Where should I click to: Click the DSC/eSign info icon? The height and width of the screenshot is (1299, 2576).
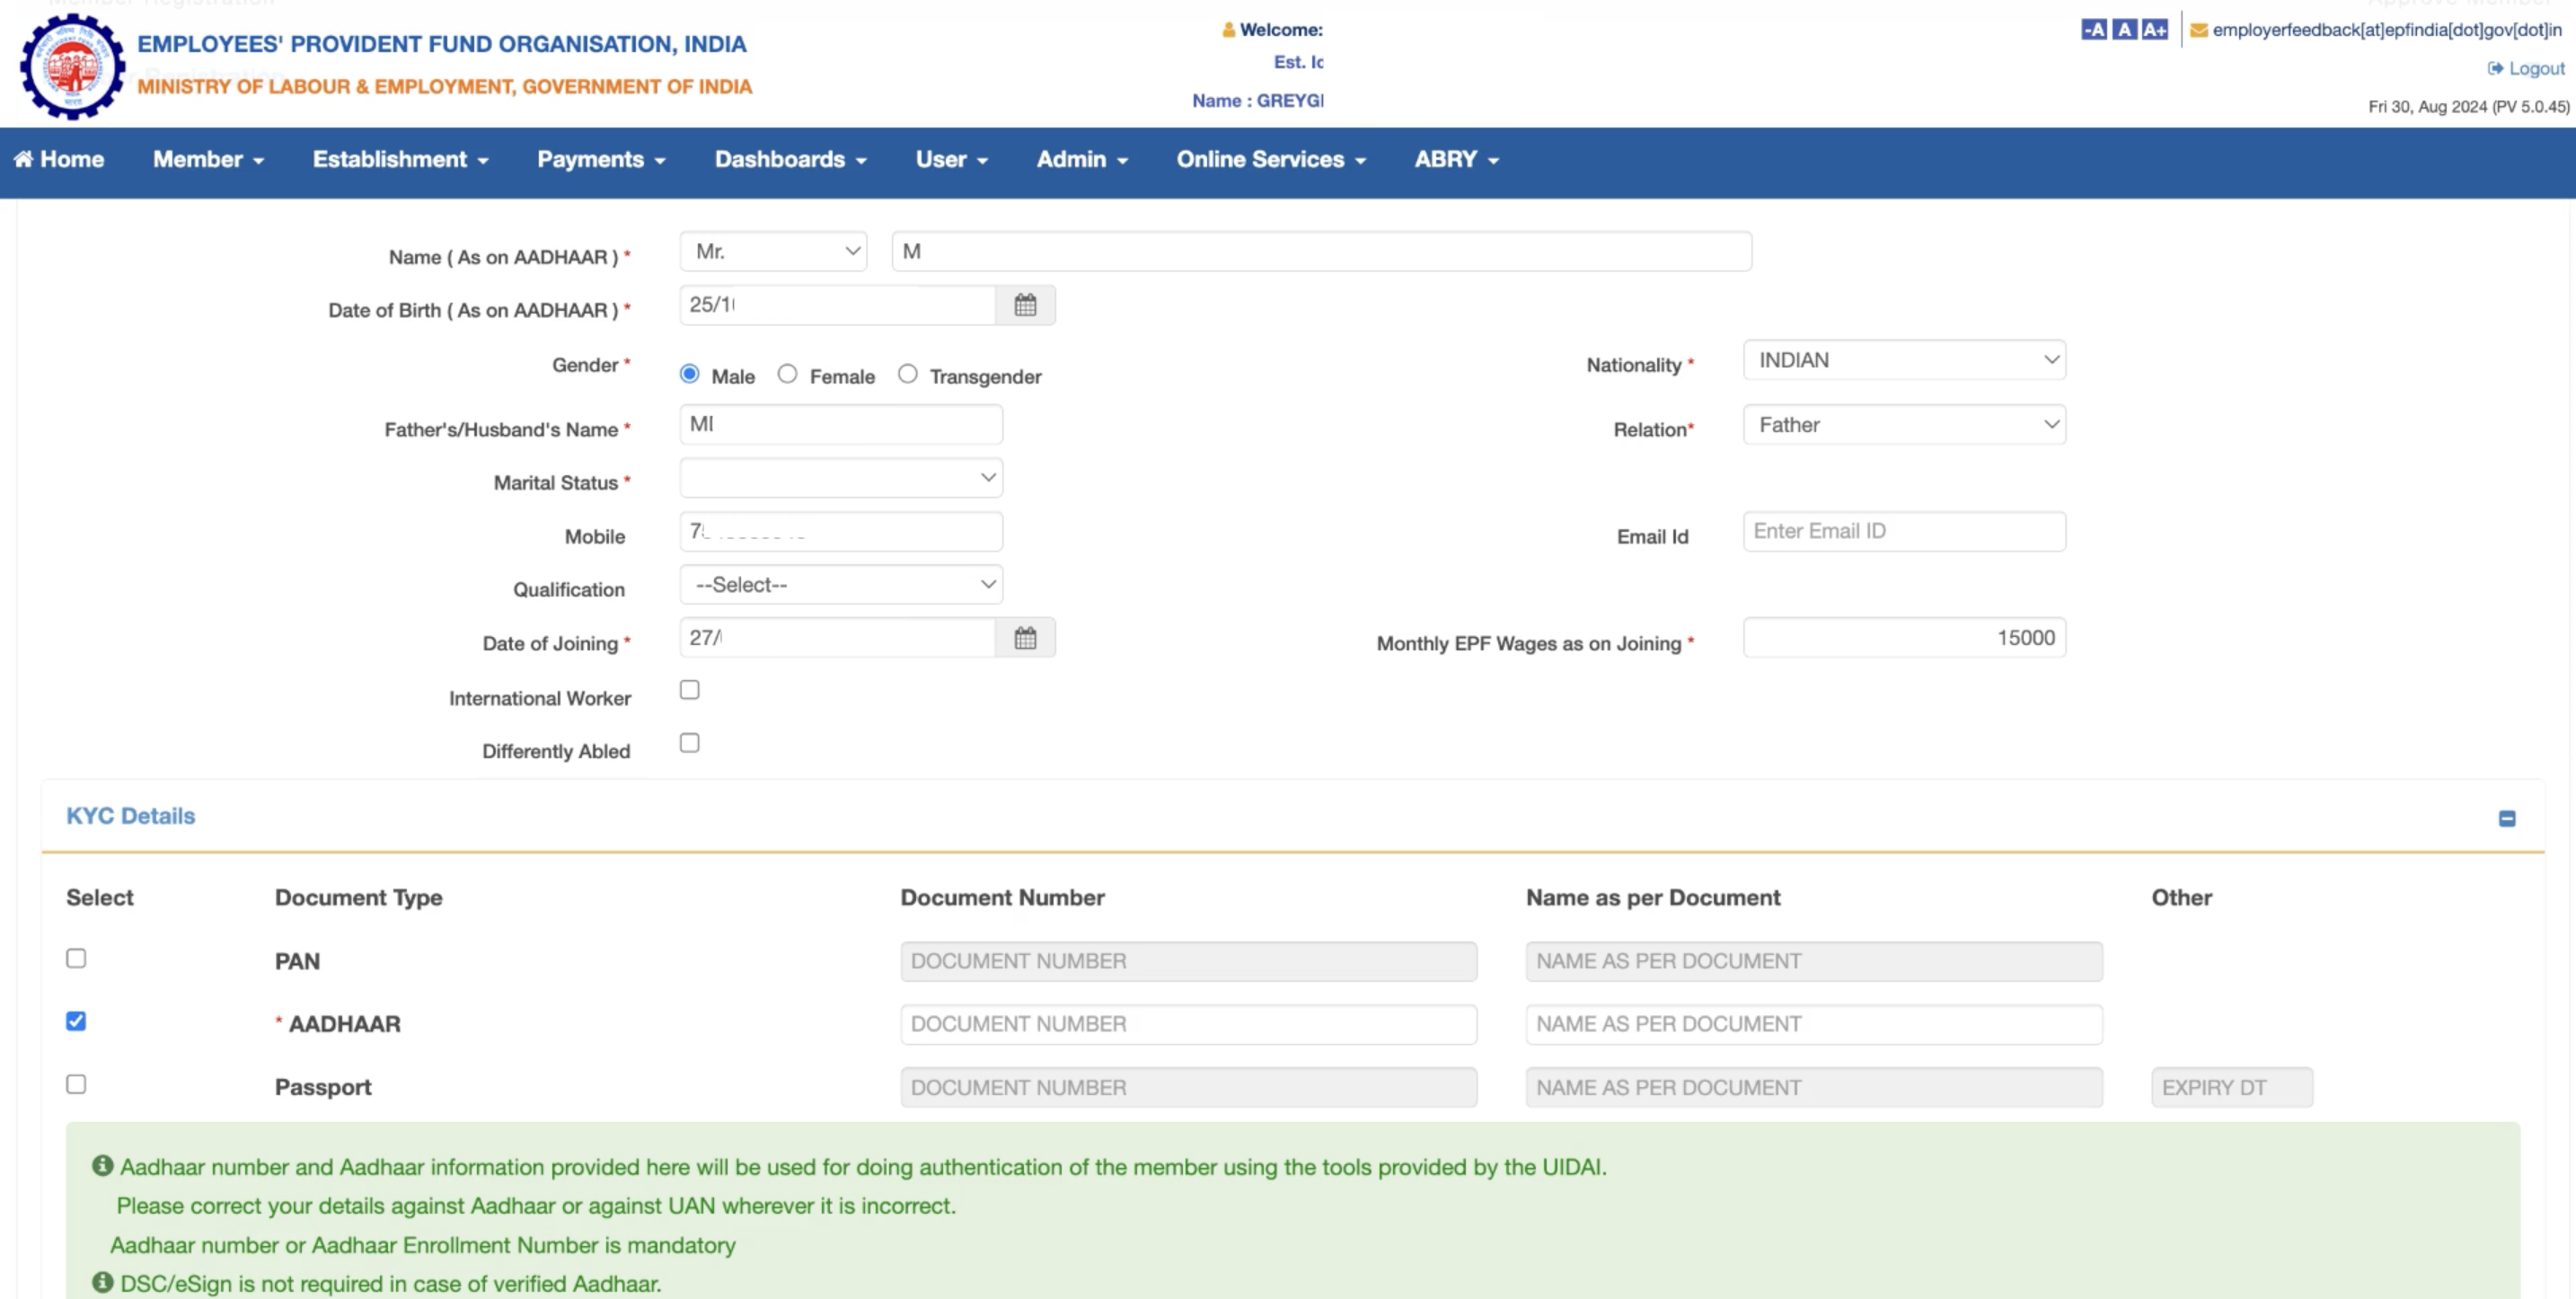tap(102, 1282)
